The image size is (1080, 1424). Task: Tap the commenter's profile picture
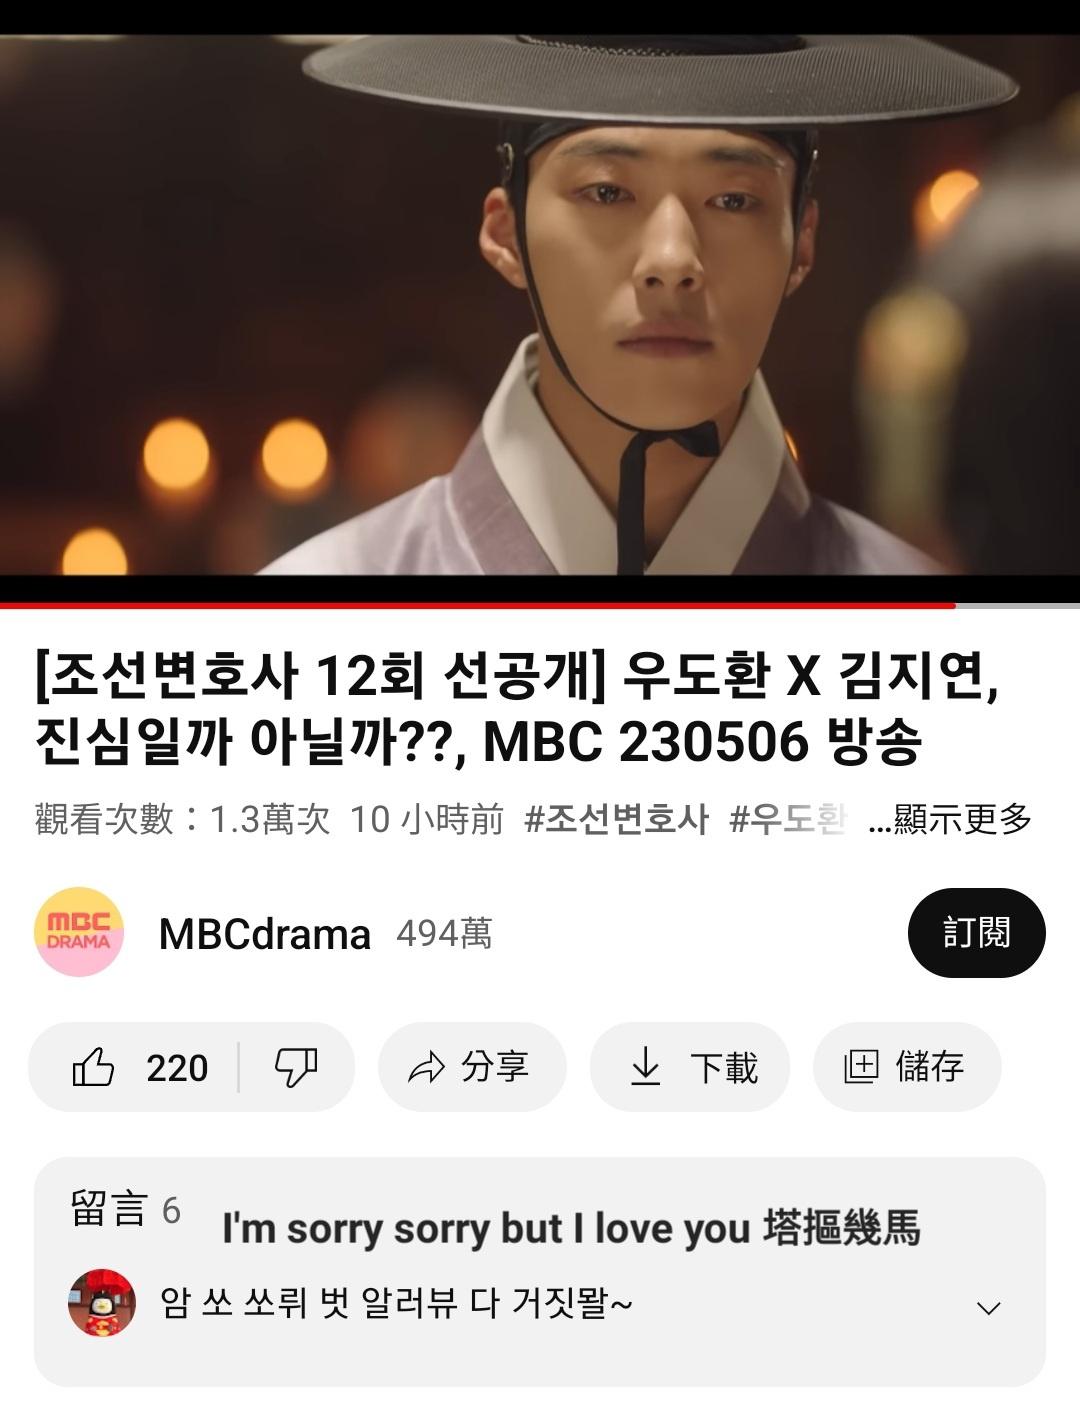coord(102,1303)
